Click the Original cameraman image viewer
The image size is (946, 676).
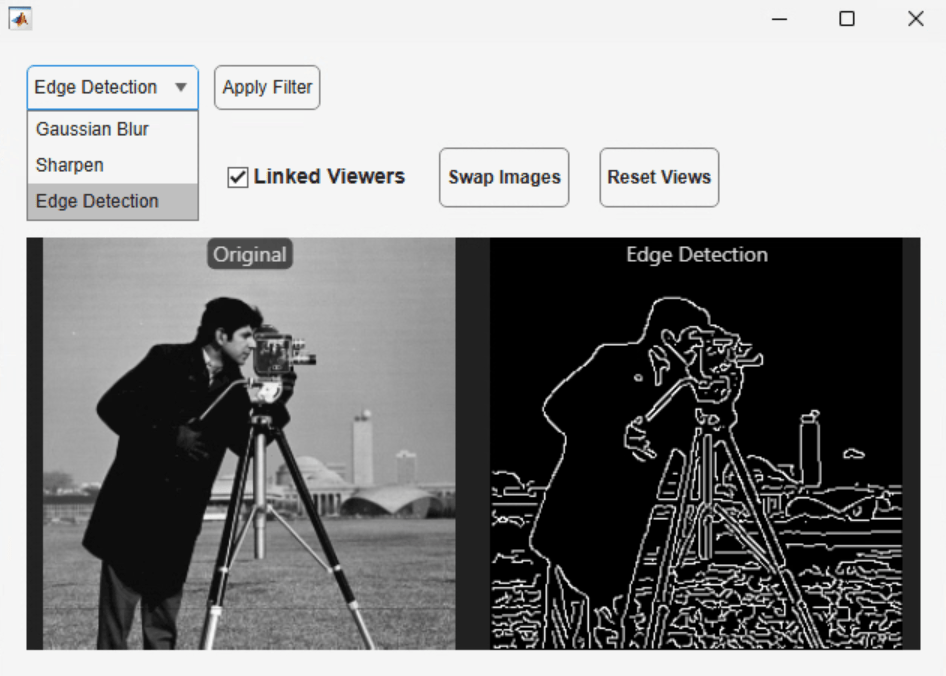coord(249,444)
